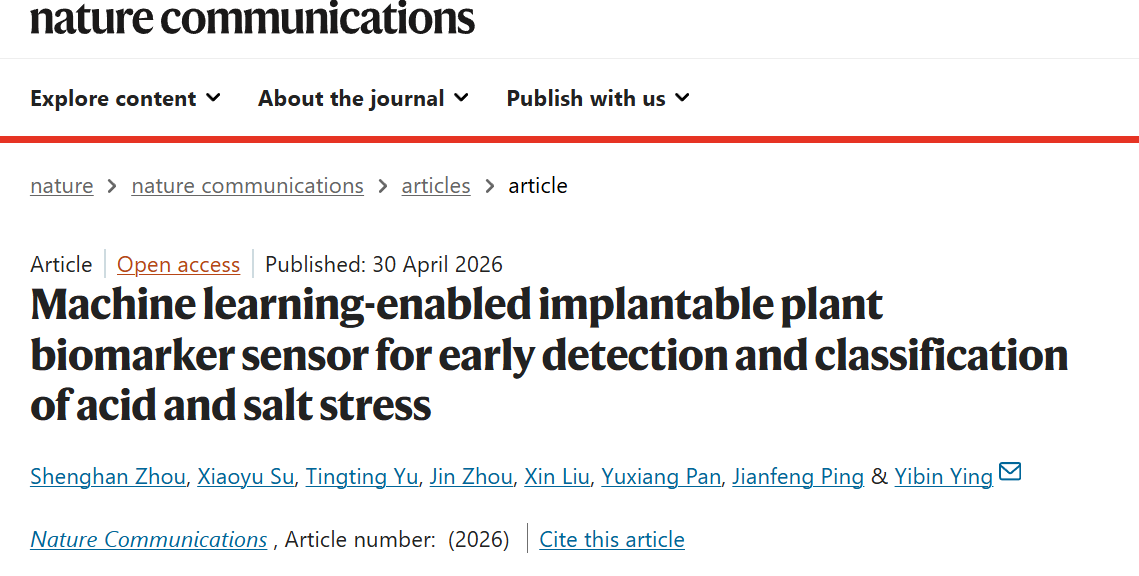Viewport: 1139px width, 576px height.
Task: Open author Jin Zhou's link
Action: [471, 476]
